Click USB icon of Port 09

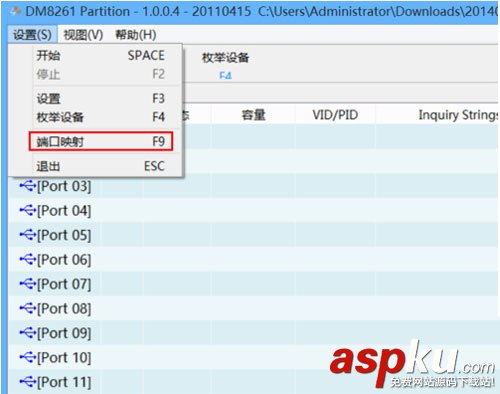(27, 333)
